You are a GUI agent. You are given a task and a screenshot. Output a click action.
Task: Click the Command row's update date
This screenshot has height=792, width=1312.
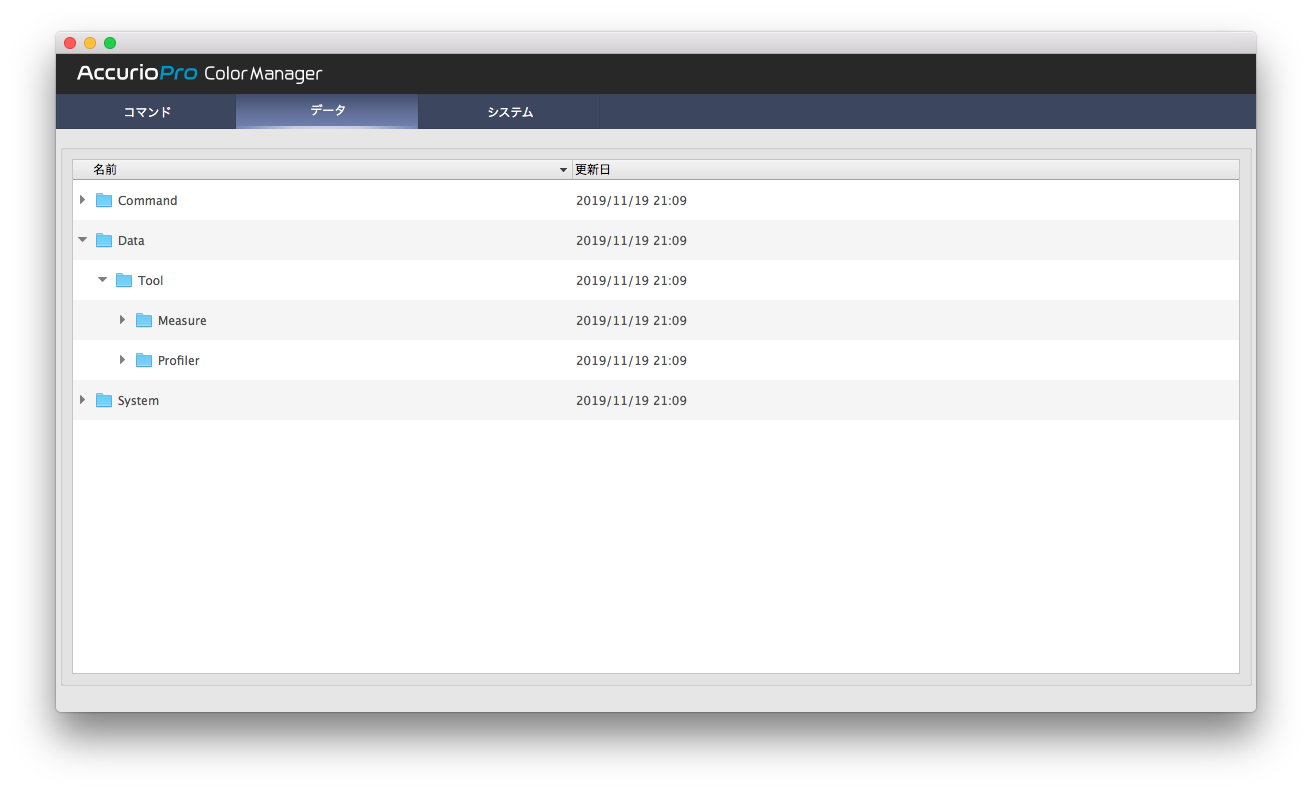click(631, 200)
